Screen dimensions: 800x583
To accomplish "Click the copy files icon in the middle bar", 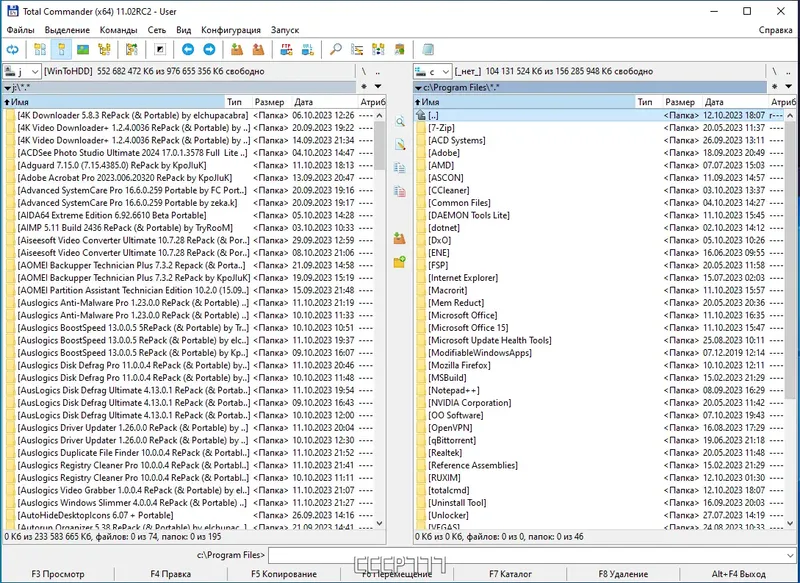I will 400,168.
